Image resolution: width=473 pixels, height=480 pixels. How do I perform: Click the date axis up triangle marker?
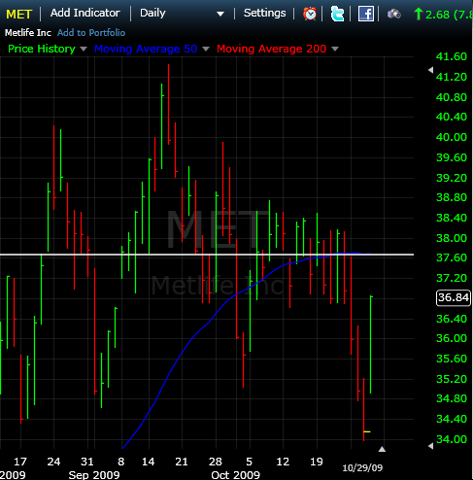[x=382, y=449]
